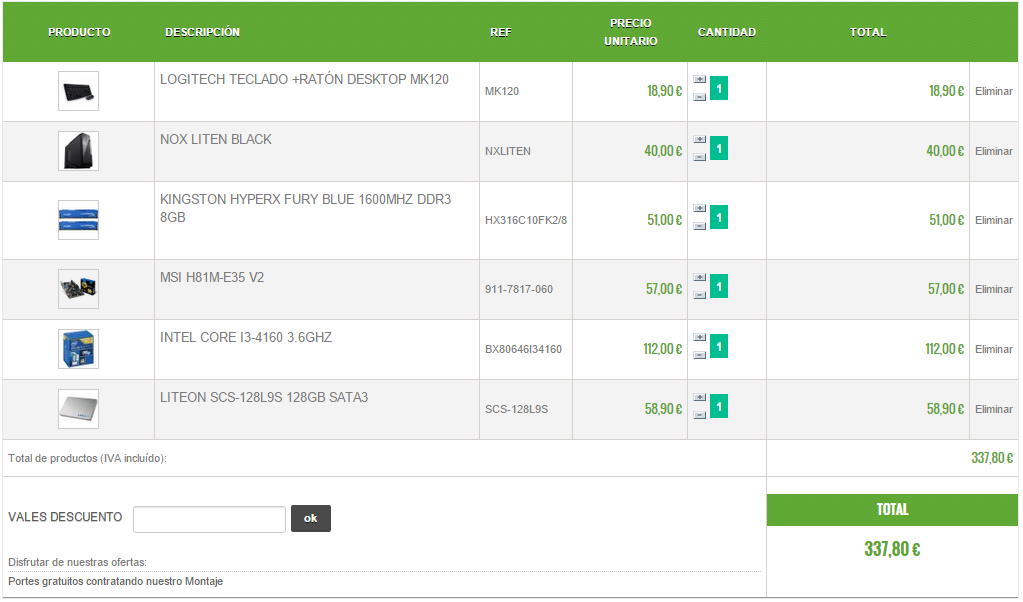Select reference text 'MK120'

[x=502, y=91]
